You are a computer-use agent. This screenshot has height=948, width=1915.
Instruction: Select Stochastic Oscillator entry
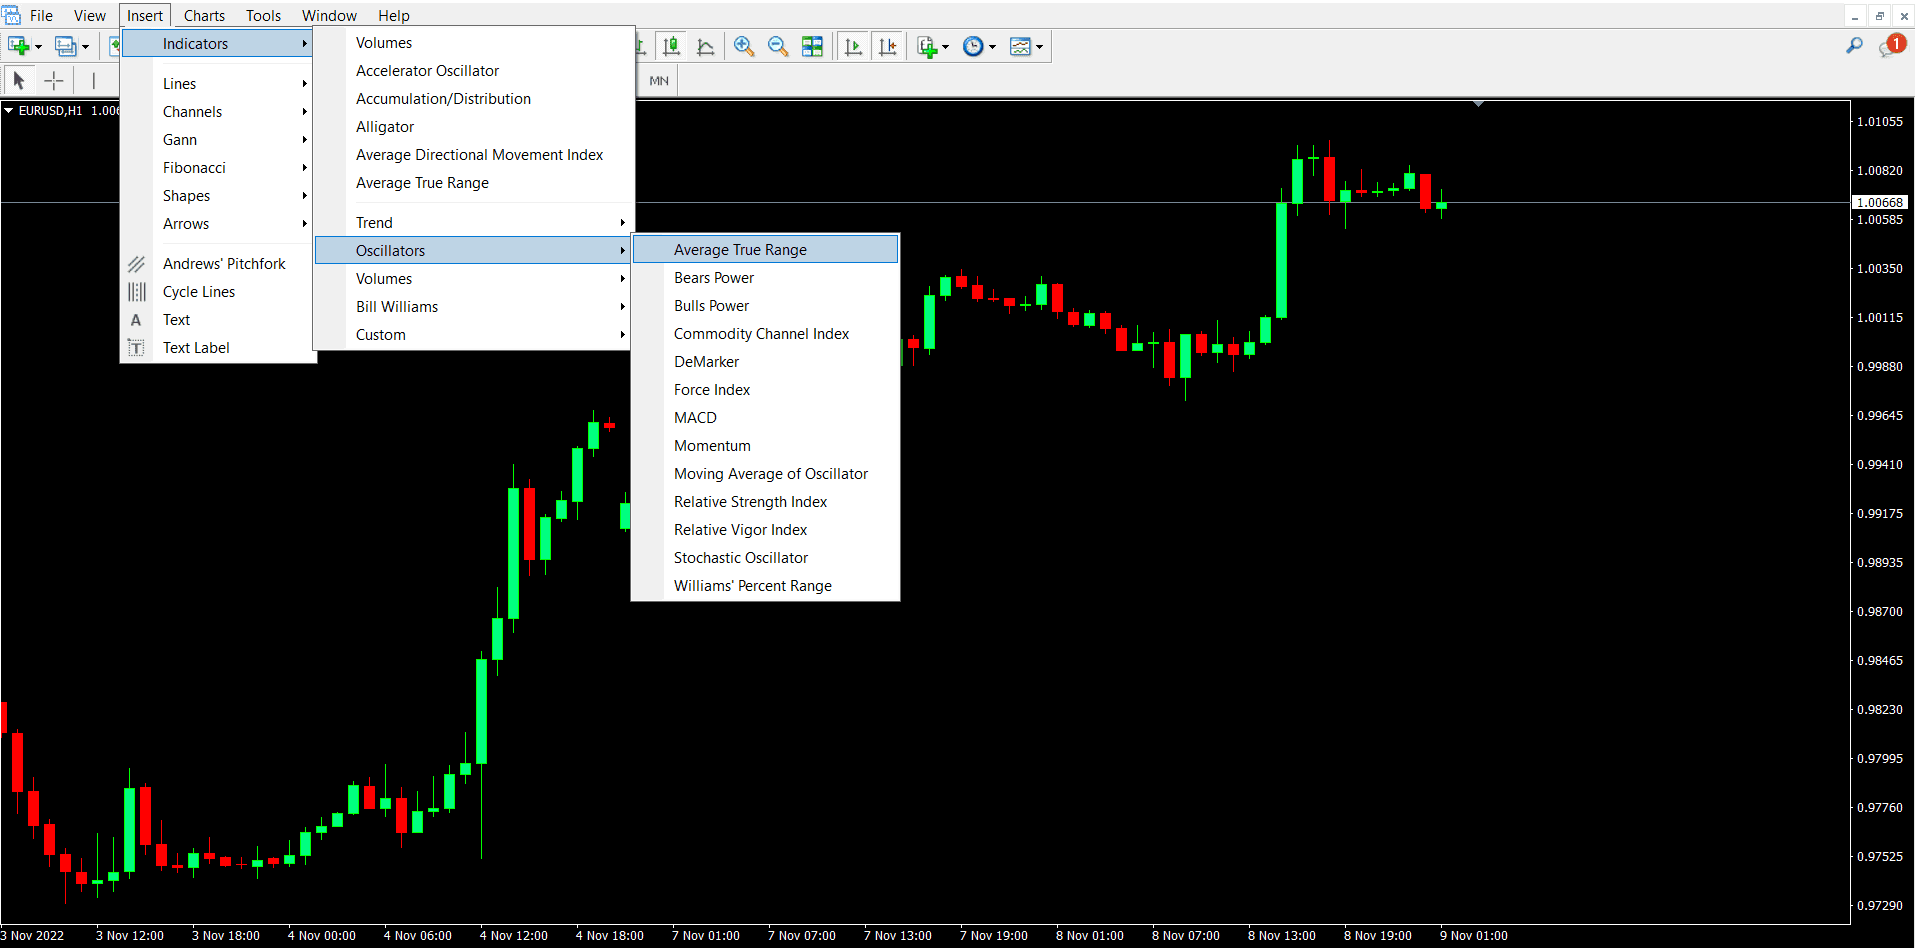point(765,557)
